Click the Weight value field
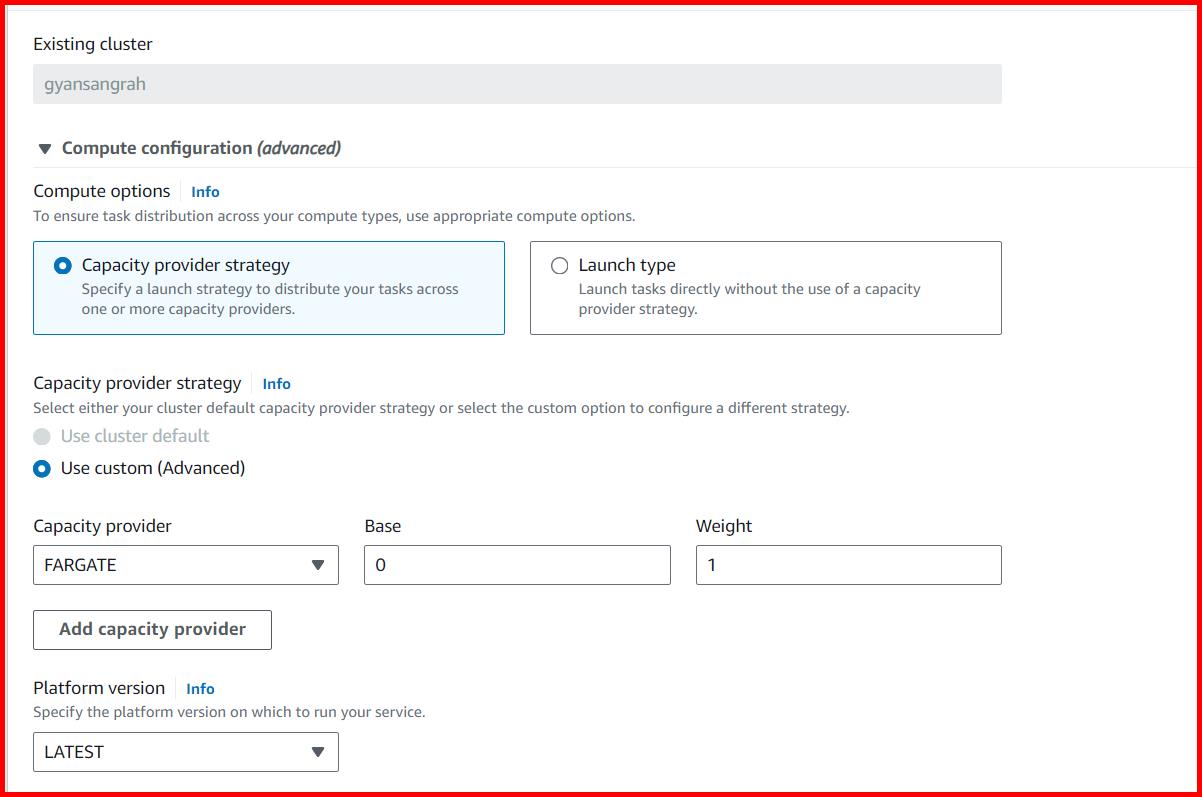 coord(848,565)
